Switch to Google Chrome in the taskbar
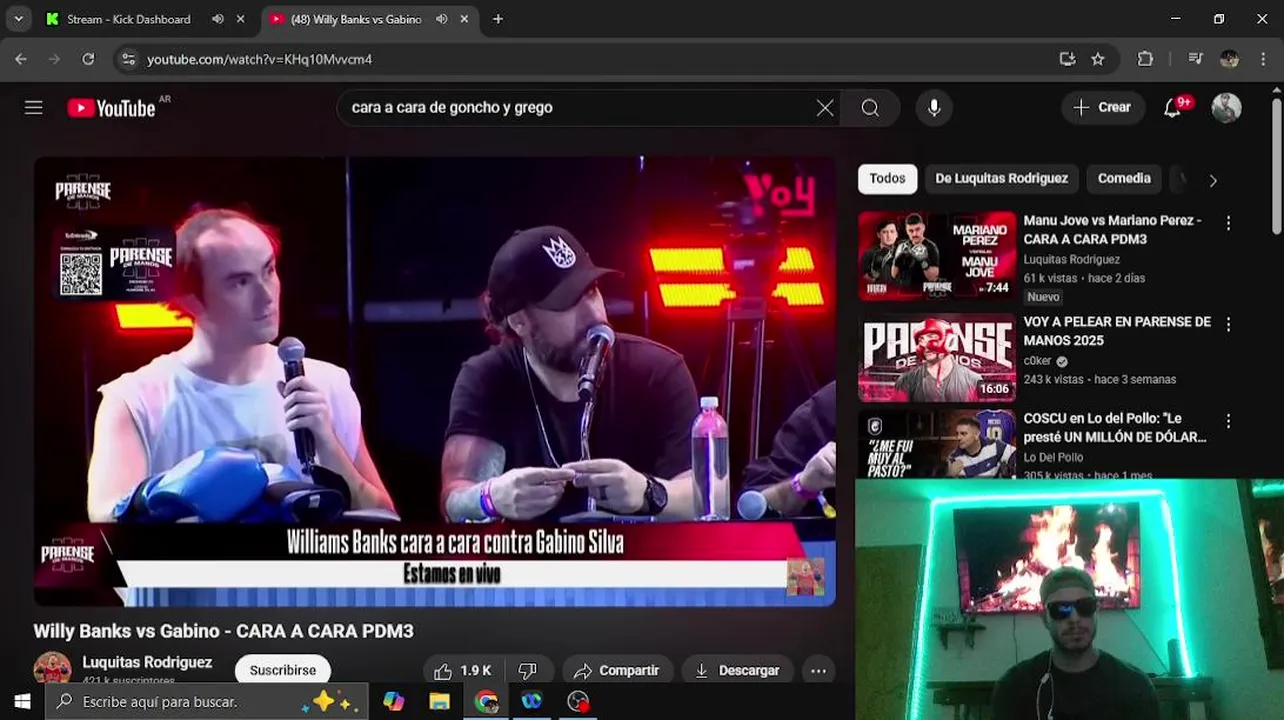 (x=487, y=701)
